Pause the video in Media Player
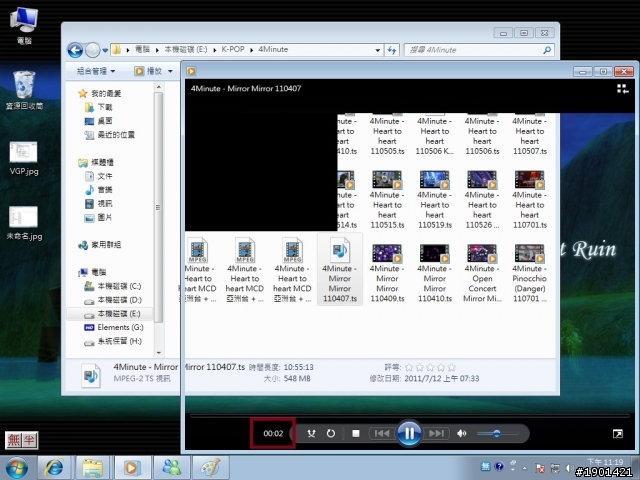640x480 pixels. click(x=408, y=433)
